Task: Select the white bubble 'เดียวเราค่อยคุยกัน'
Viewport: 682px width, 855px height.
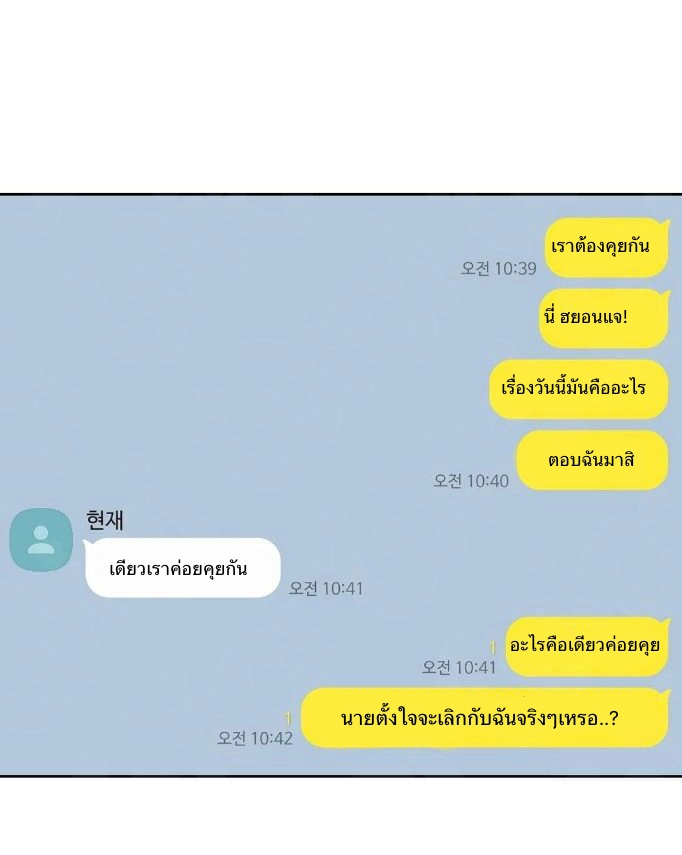Action: point(183,568)
